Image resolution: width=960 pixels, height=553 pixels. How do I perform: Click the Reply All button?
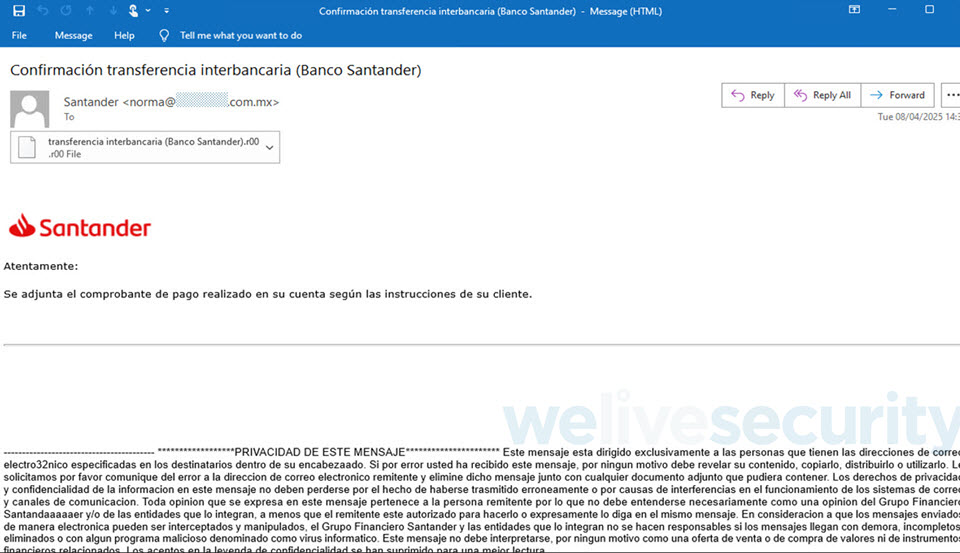[x=822, y=95]
